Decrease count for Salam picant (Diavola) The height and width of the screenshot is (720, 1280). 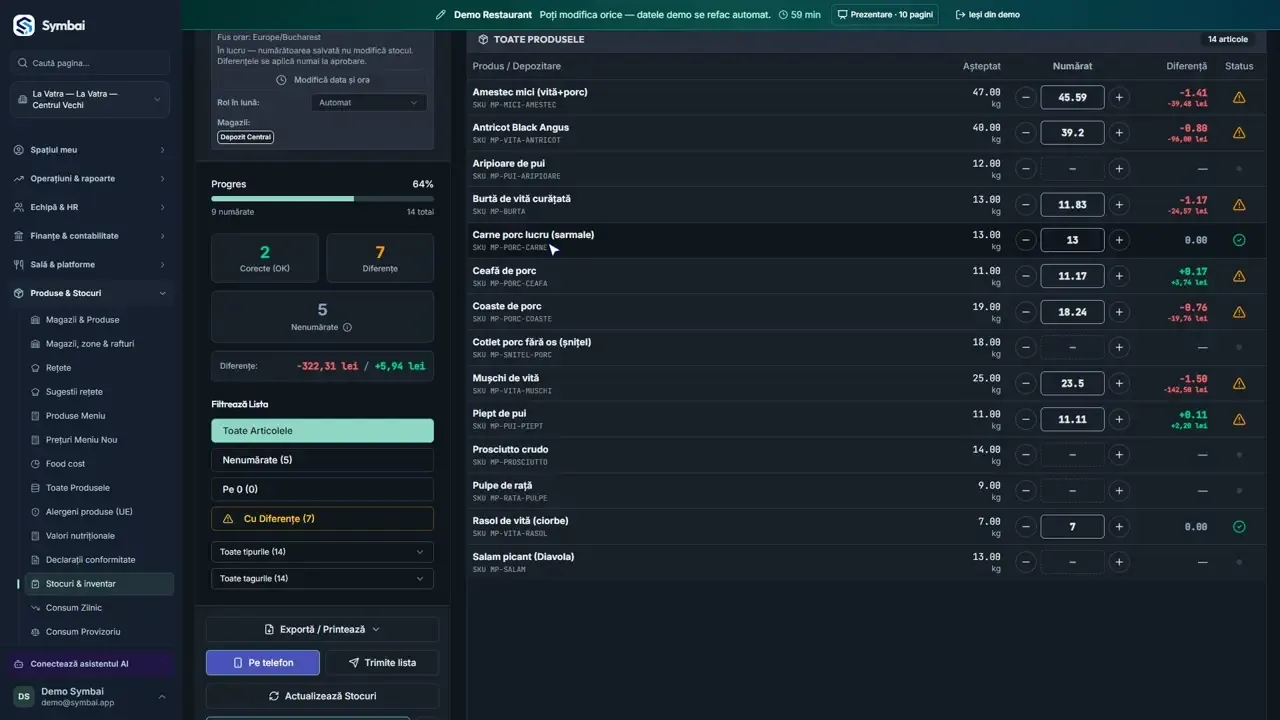1025,562
